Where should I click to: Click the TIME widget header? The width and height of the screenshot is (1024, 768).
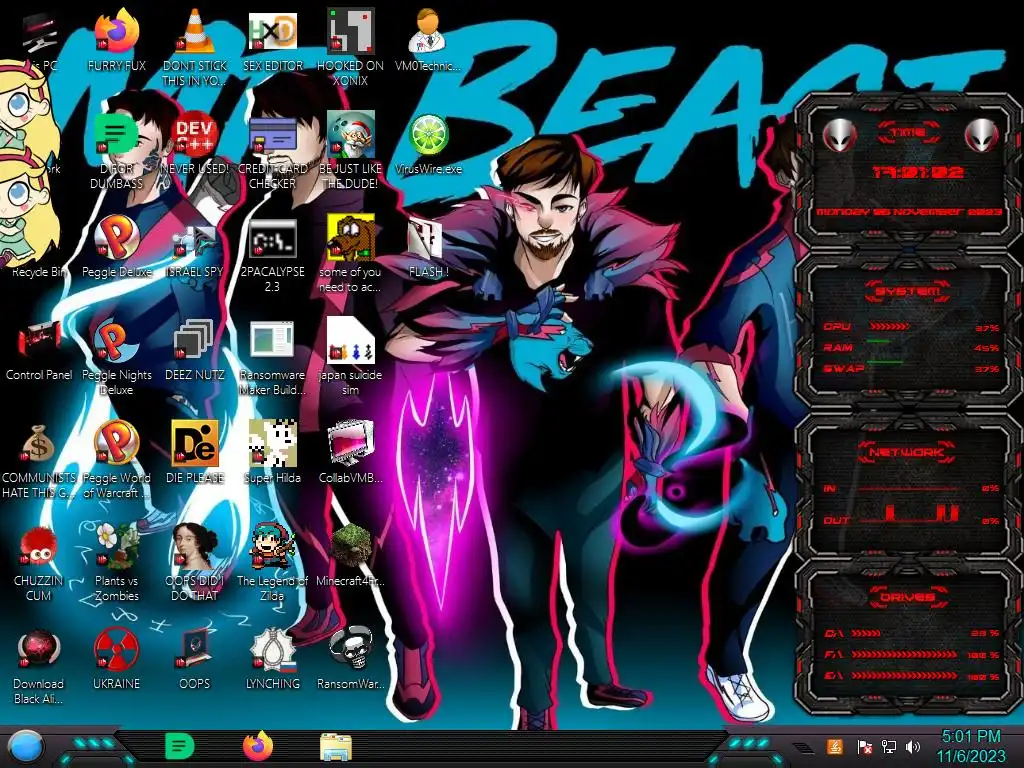point(908,133)
